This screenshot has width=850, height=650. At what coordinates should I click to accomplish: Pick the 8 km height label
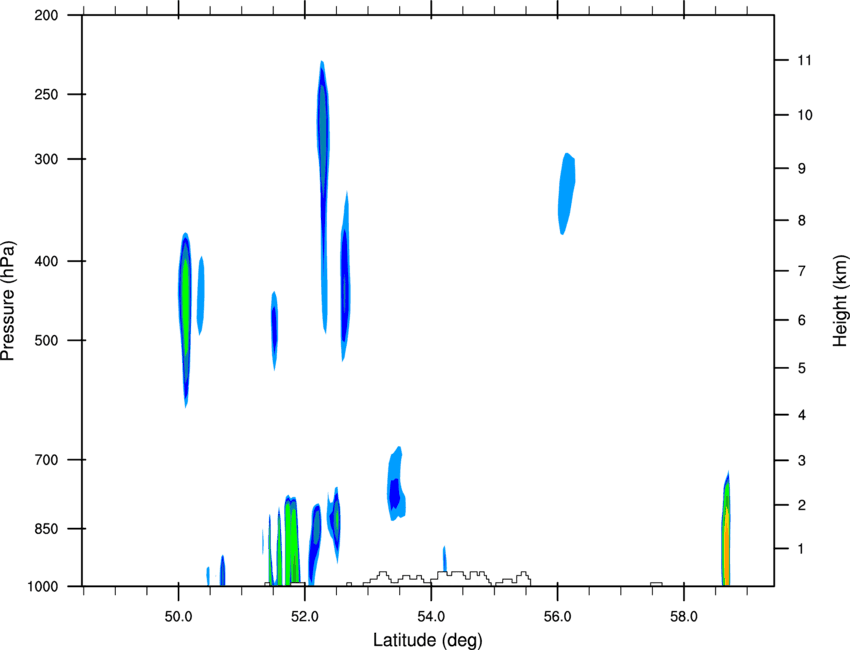point(802,221)
